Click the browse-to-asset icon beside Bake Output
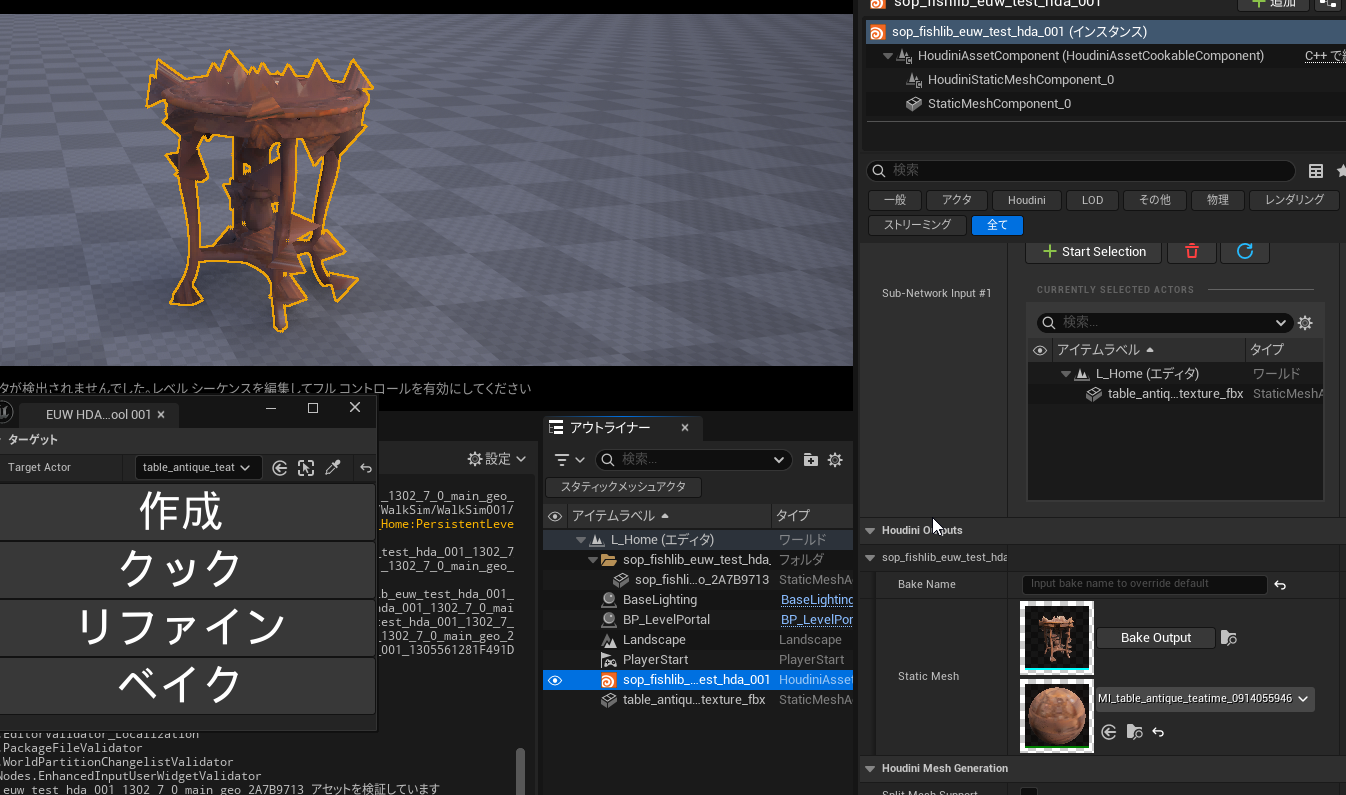 [1230, 638]
